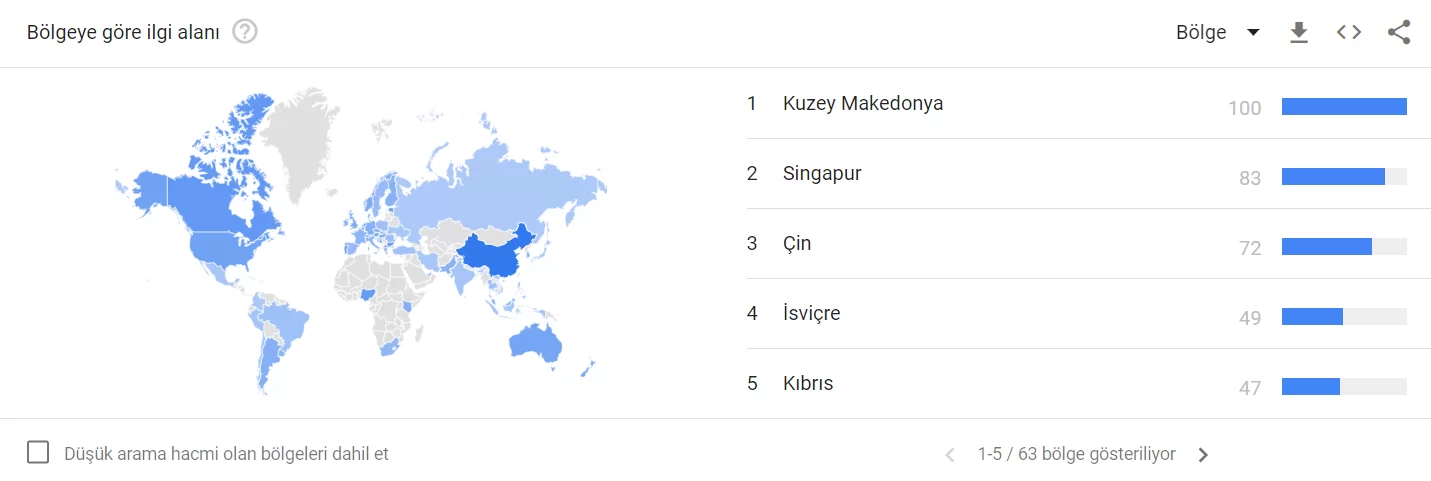Open Kıbrıs region details
The width and height of the screenshot is (1431, 481).
pyautogui.click(x=808, y=383)
